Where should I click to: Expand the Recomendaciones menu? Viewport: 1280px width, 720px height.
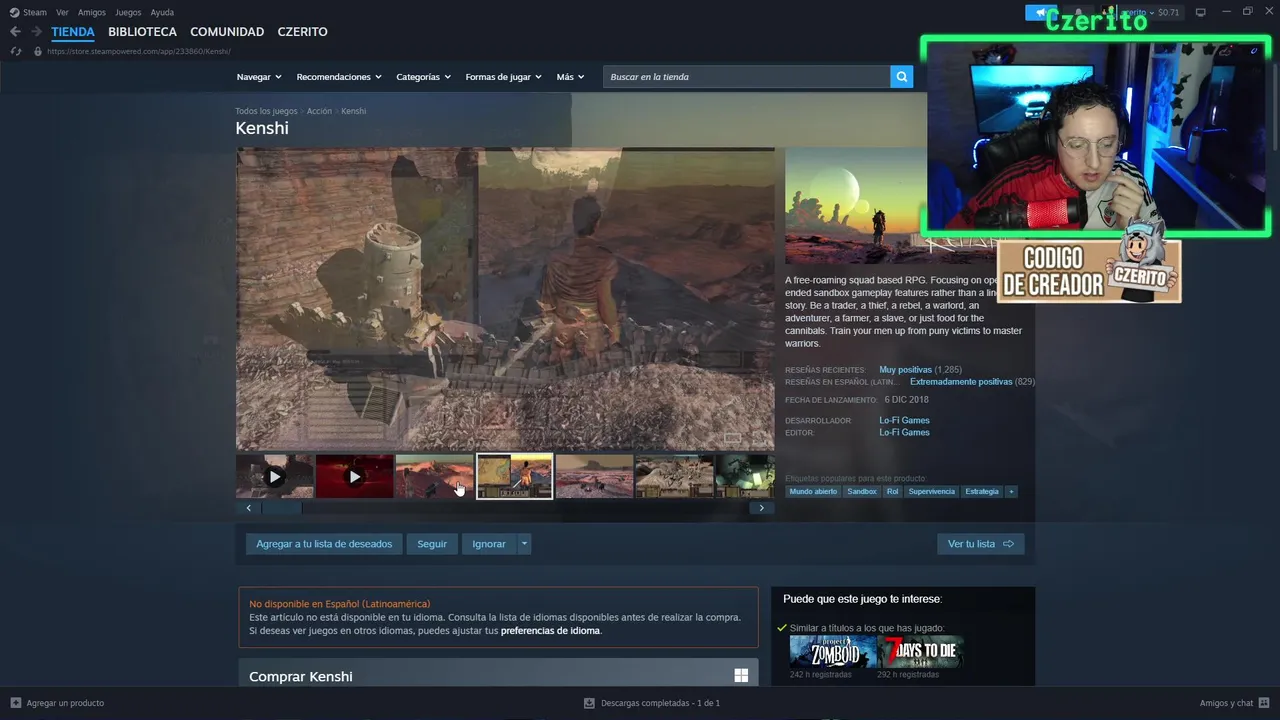pos(339,77)
